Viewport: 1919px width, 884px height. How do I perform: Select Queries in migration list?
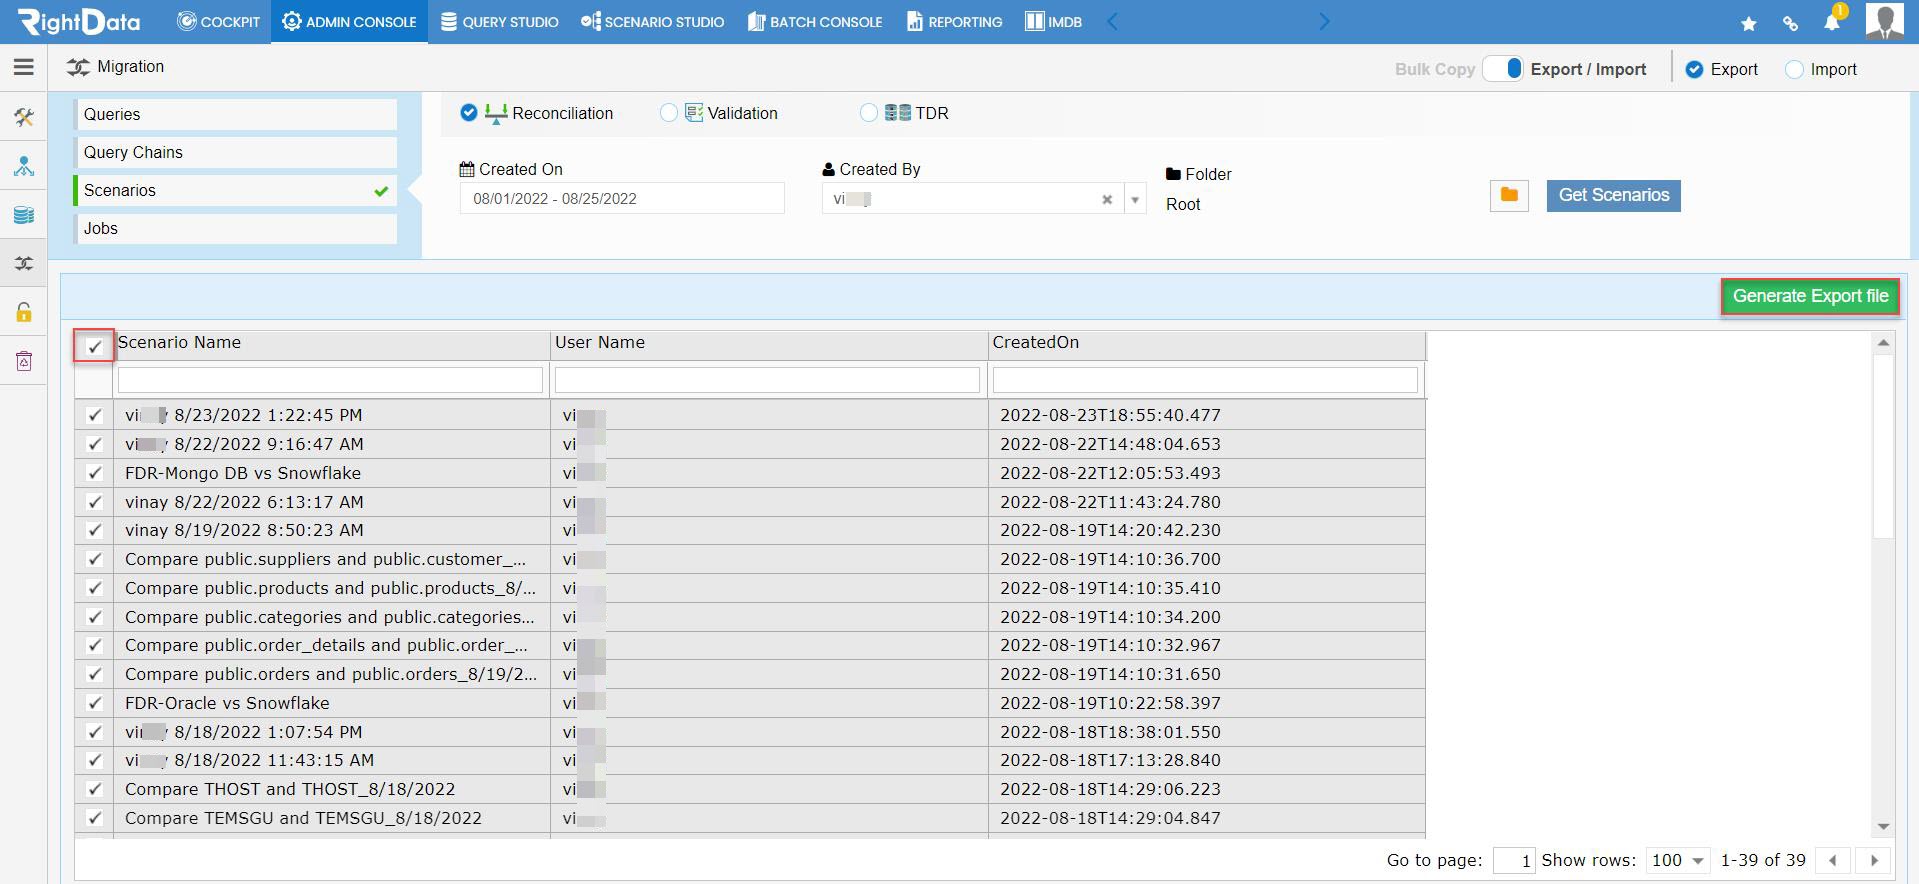[x=236, y=114]
